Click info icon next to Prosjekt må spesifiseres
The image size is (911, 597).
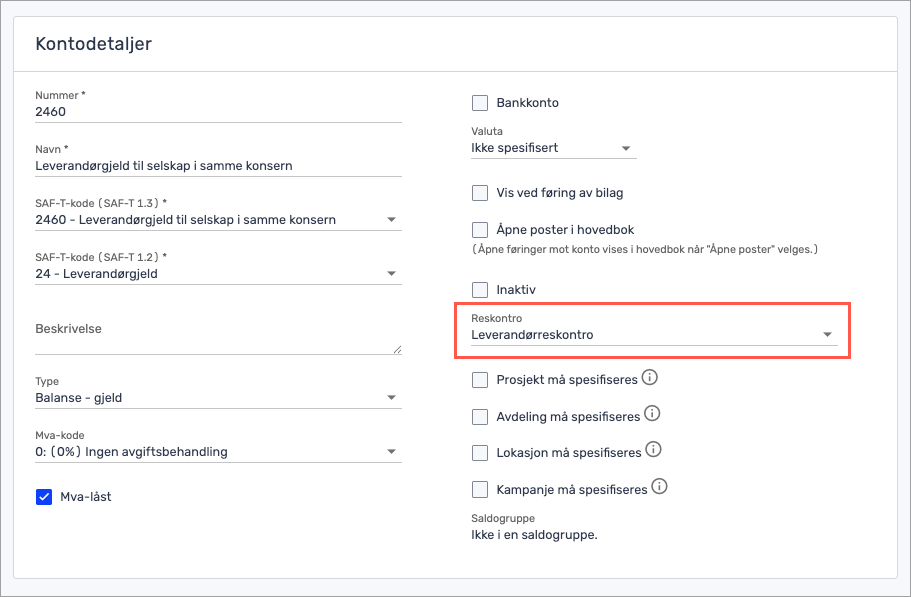[649, 378]
